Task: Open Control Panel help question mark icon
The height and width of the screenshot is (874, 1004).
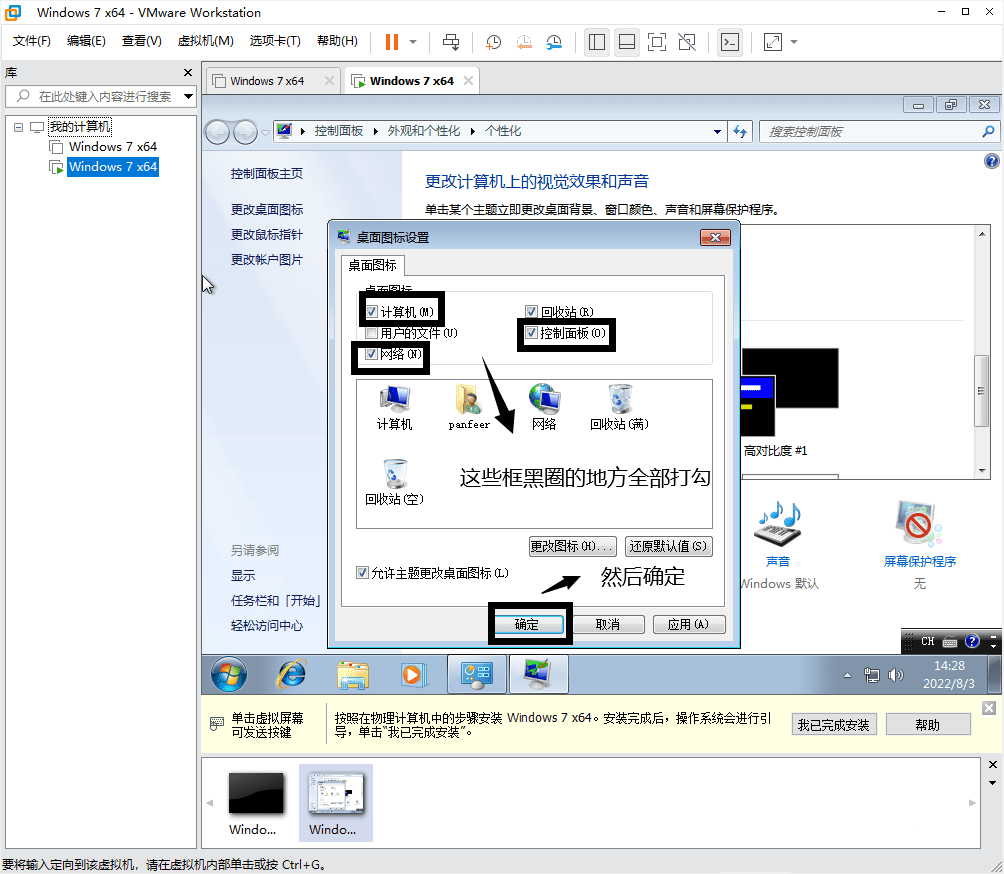Action: (991, 161)
